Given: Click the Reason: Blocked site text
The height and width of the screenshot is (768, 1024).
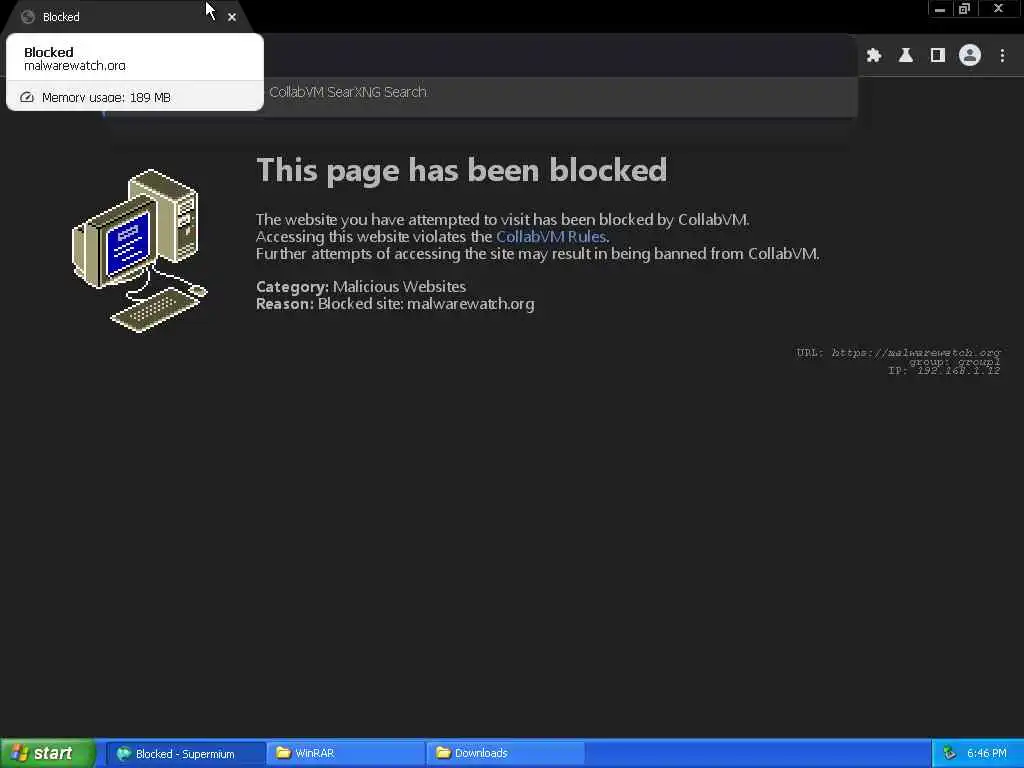Looking at the screenshot, I should (395, 304).
